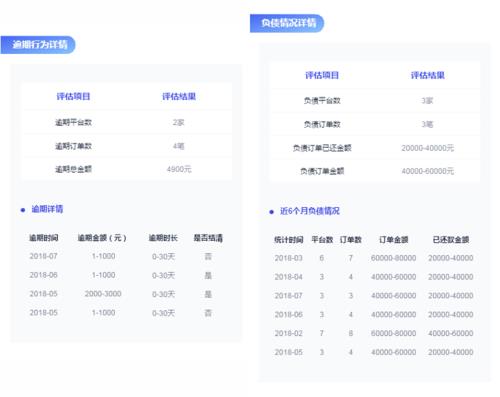Click 0-30天 in the 2000-3000 row

click(x=163, y=294)
